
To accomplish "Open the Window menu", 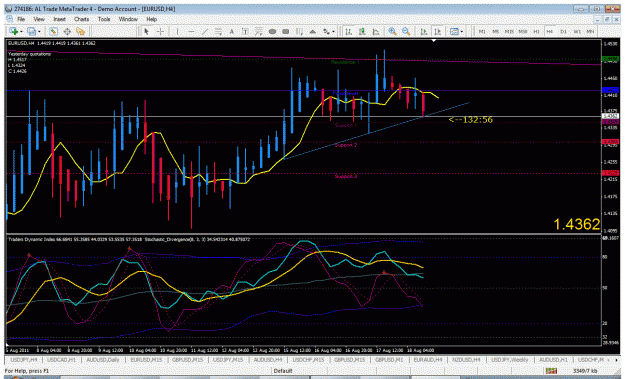I will point(128,19).
